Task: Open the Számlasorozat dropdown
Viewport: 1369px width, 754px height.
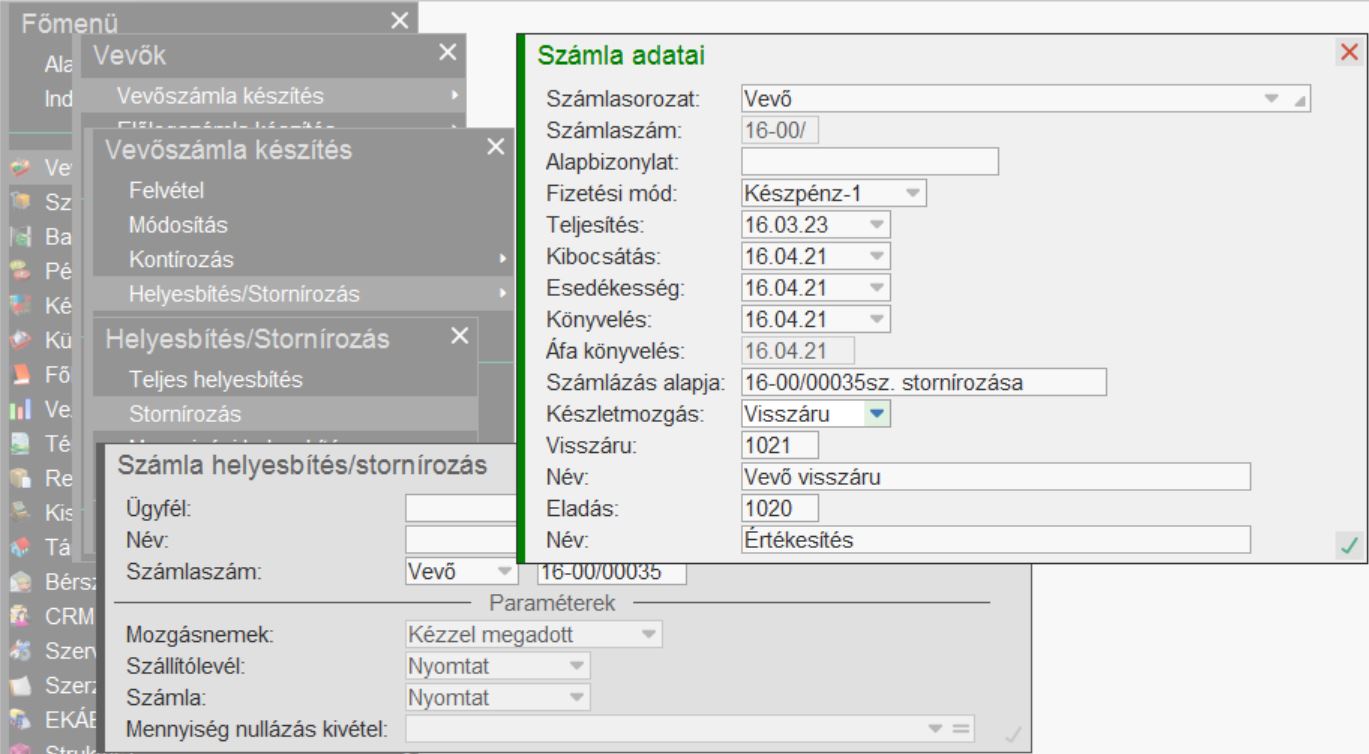Action: [x=1271, y=99]
